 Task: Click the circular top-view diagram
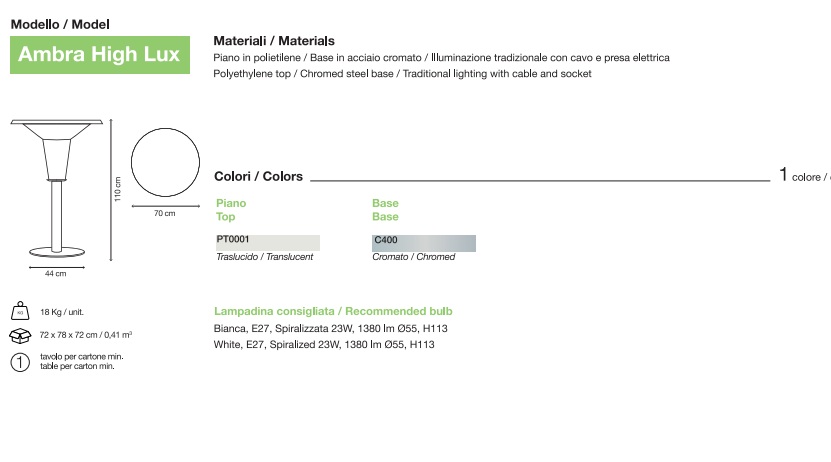click(x=164, y=162)
